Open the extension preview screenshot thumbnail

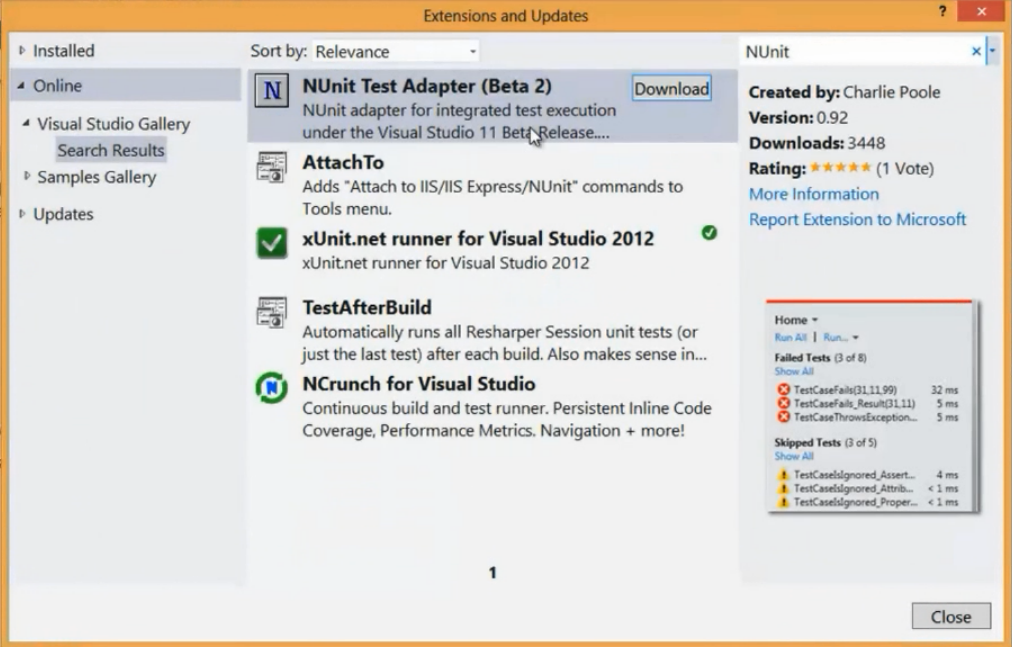[873, 407]
